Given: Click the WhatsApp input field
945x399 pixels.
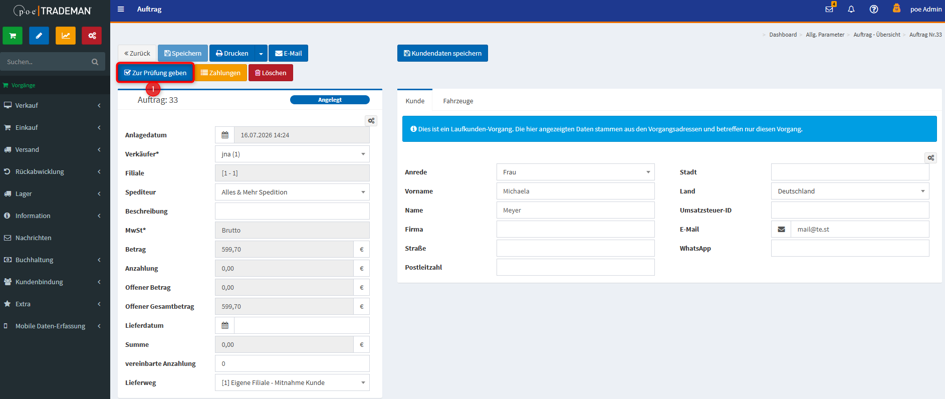Looking at the screenshot, I should tap(850, 248).
